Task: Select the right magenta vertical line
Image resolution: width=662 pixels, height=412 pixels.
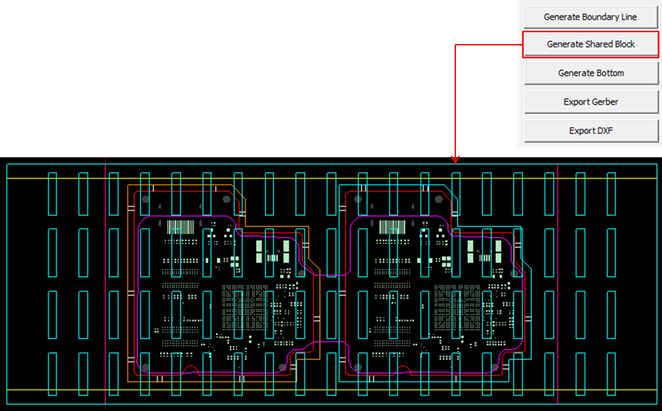Action: (559, 300)
